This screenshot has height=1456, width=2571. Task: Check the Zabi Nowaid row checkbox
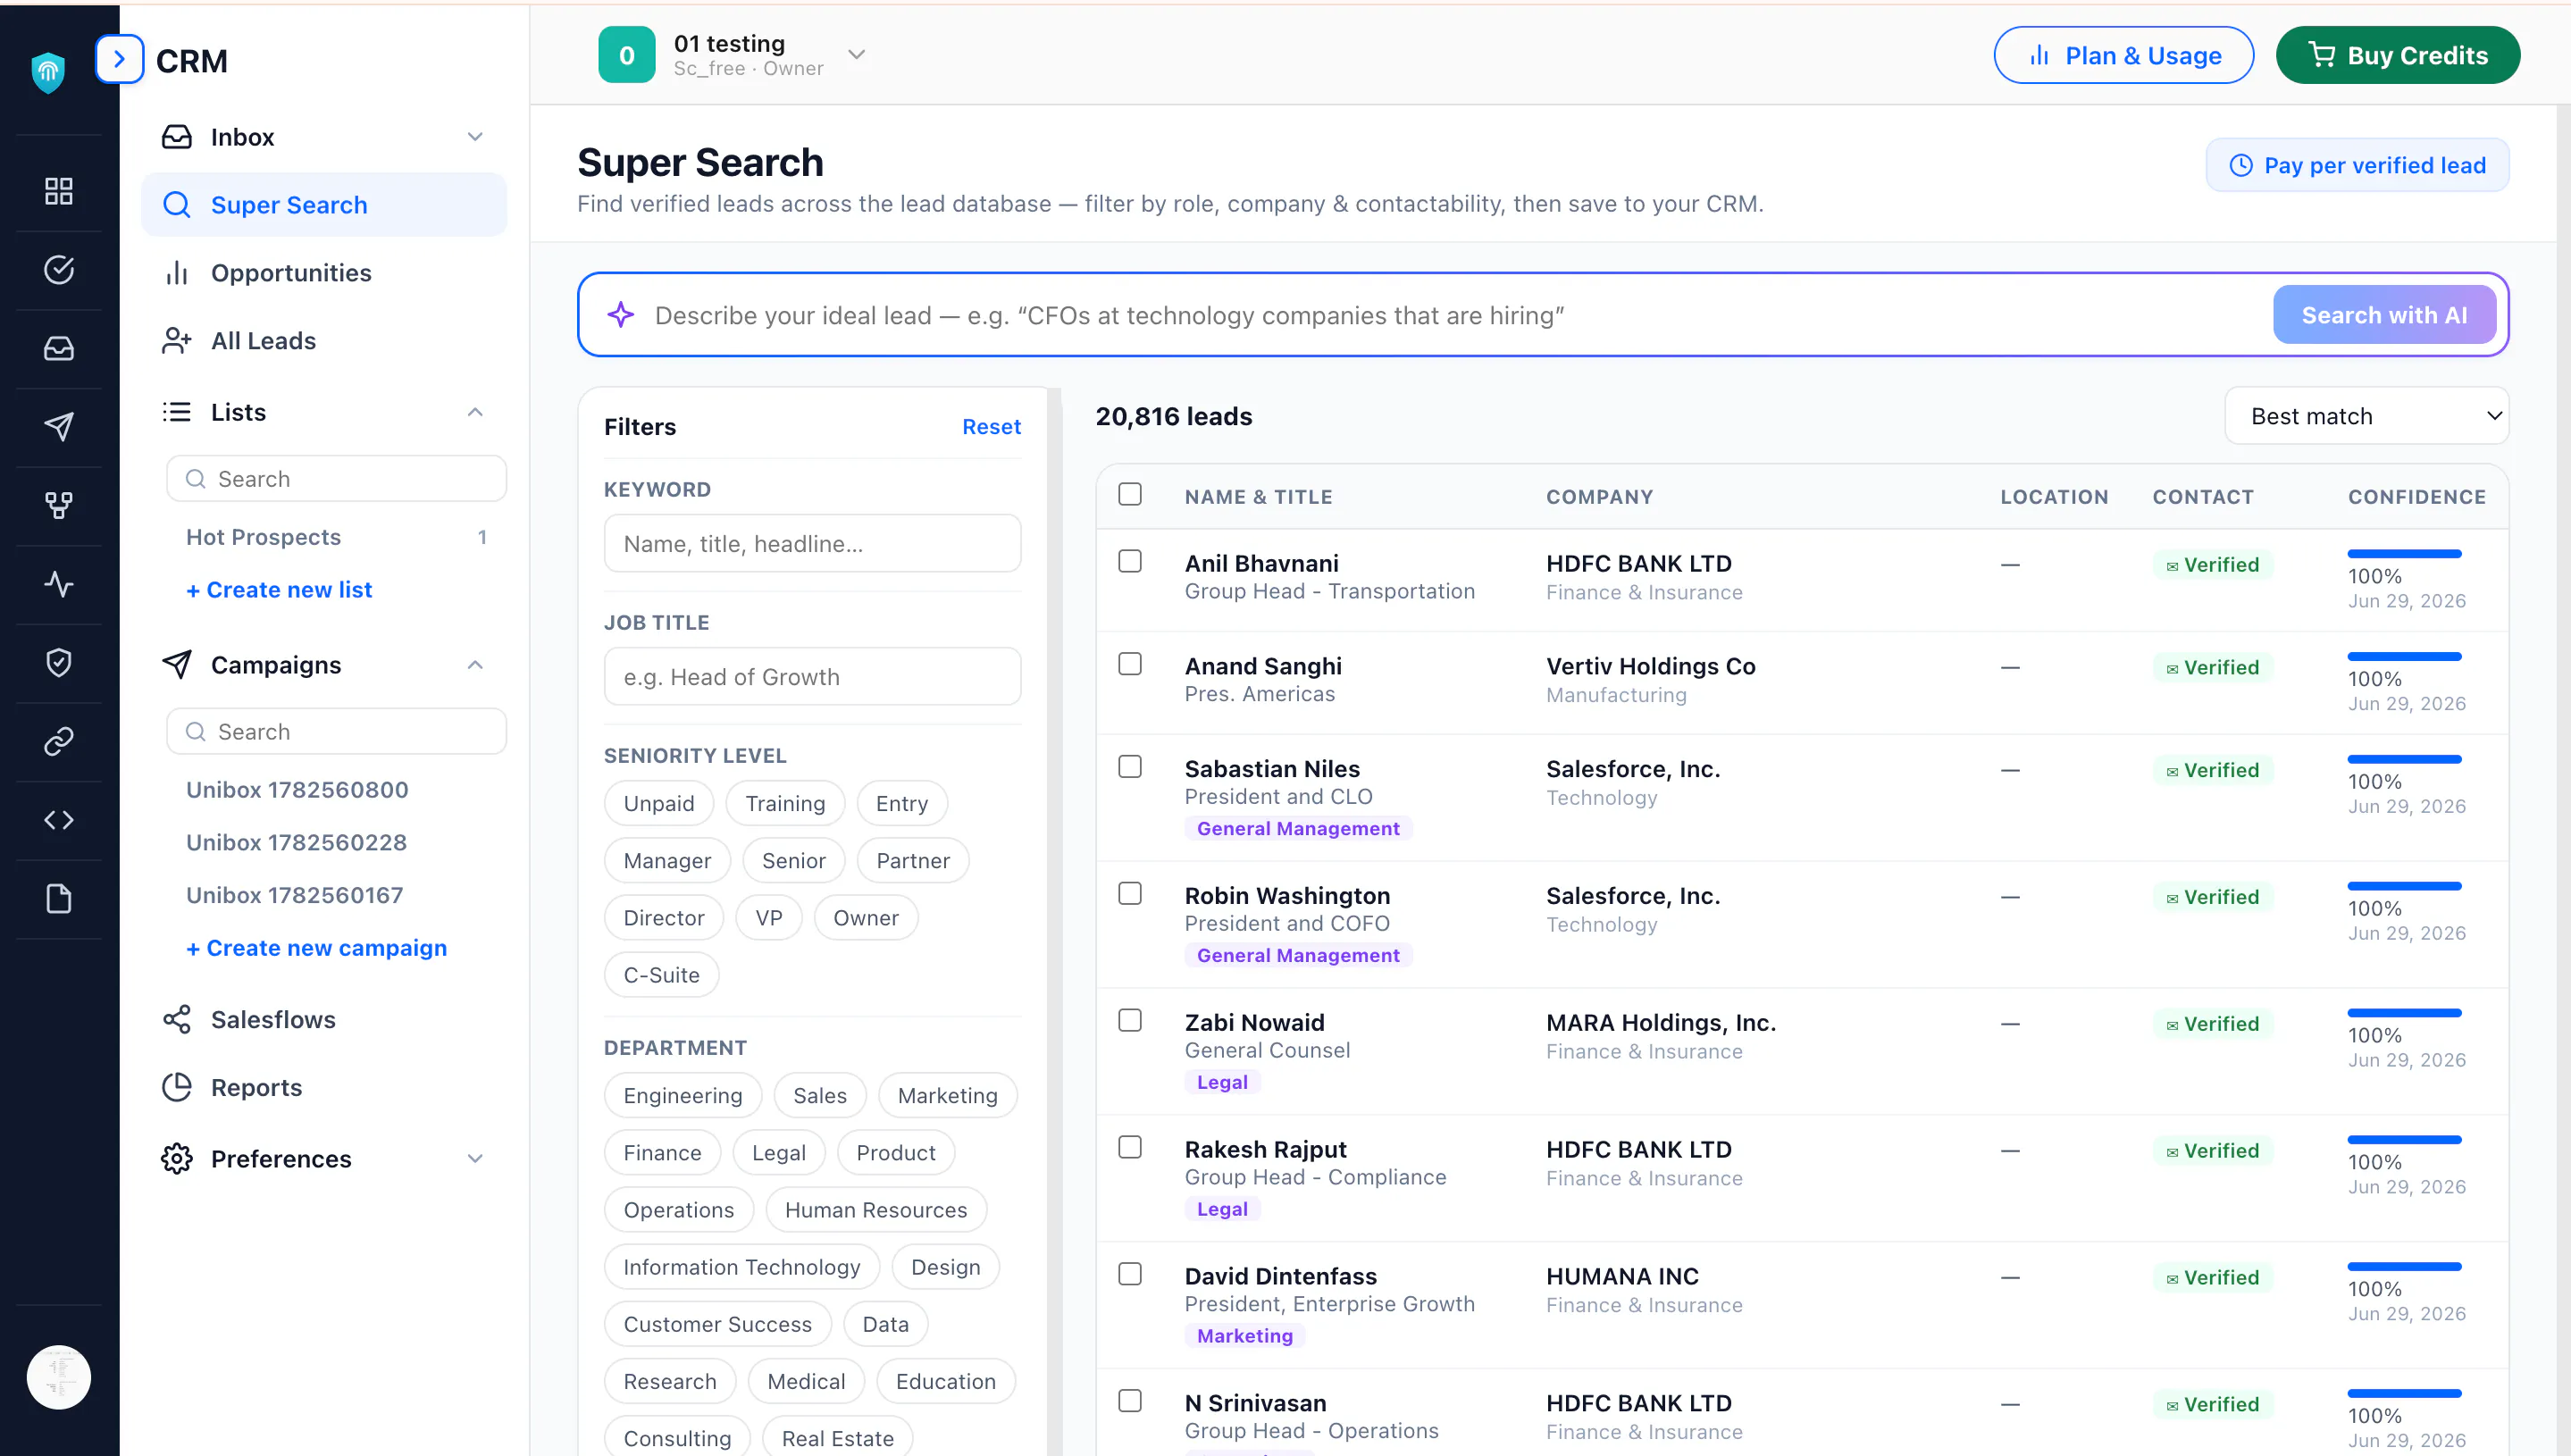(1130, 1020)
